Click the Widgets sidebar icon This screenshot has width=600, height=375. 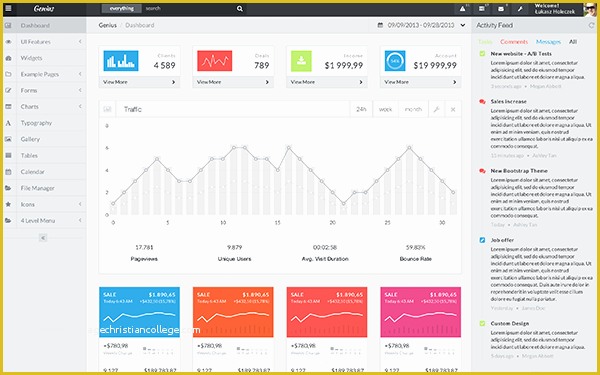[8, 58]
